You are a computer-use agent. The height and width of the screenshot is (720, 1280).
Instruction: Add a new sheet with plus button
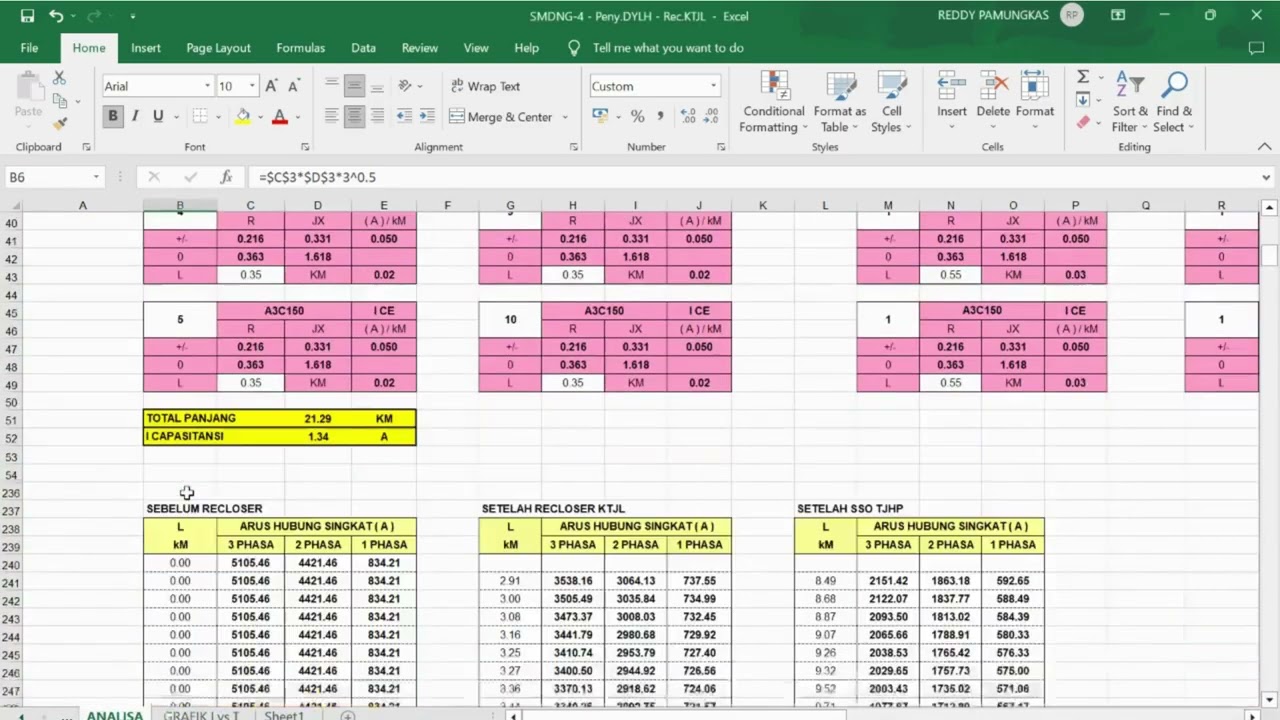click(x=348, y=715)
